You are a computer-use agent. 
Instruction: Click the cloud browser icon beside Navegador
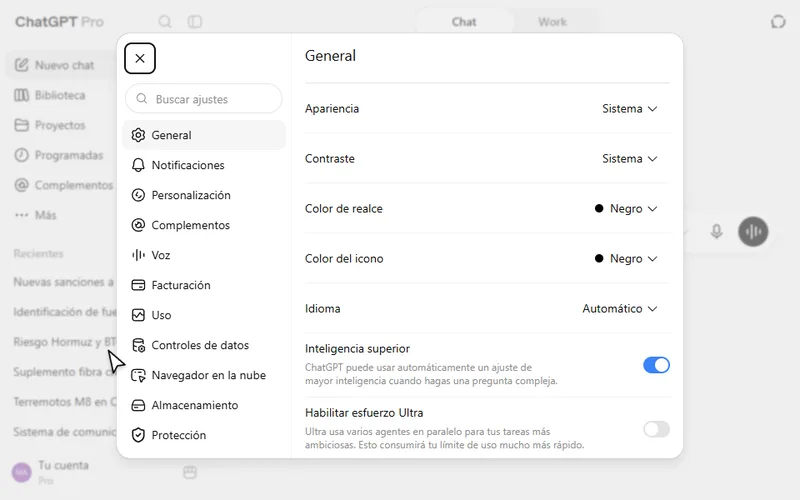point(138,376)
